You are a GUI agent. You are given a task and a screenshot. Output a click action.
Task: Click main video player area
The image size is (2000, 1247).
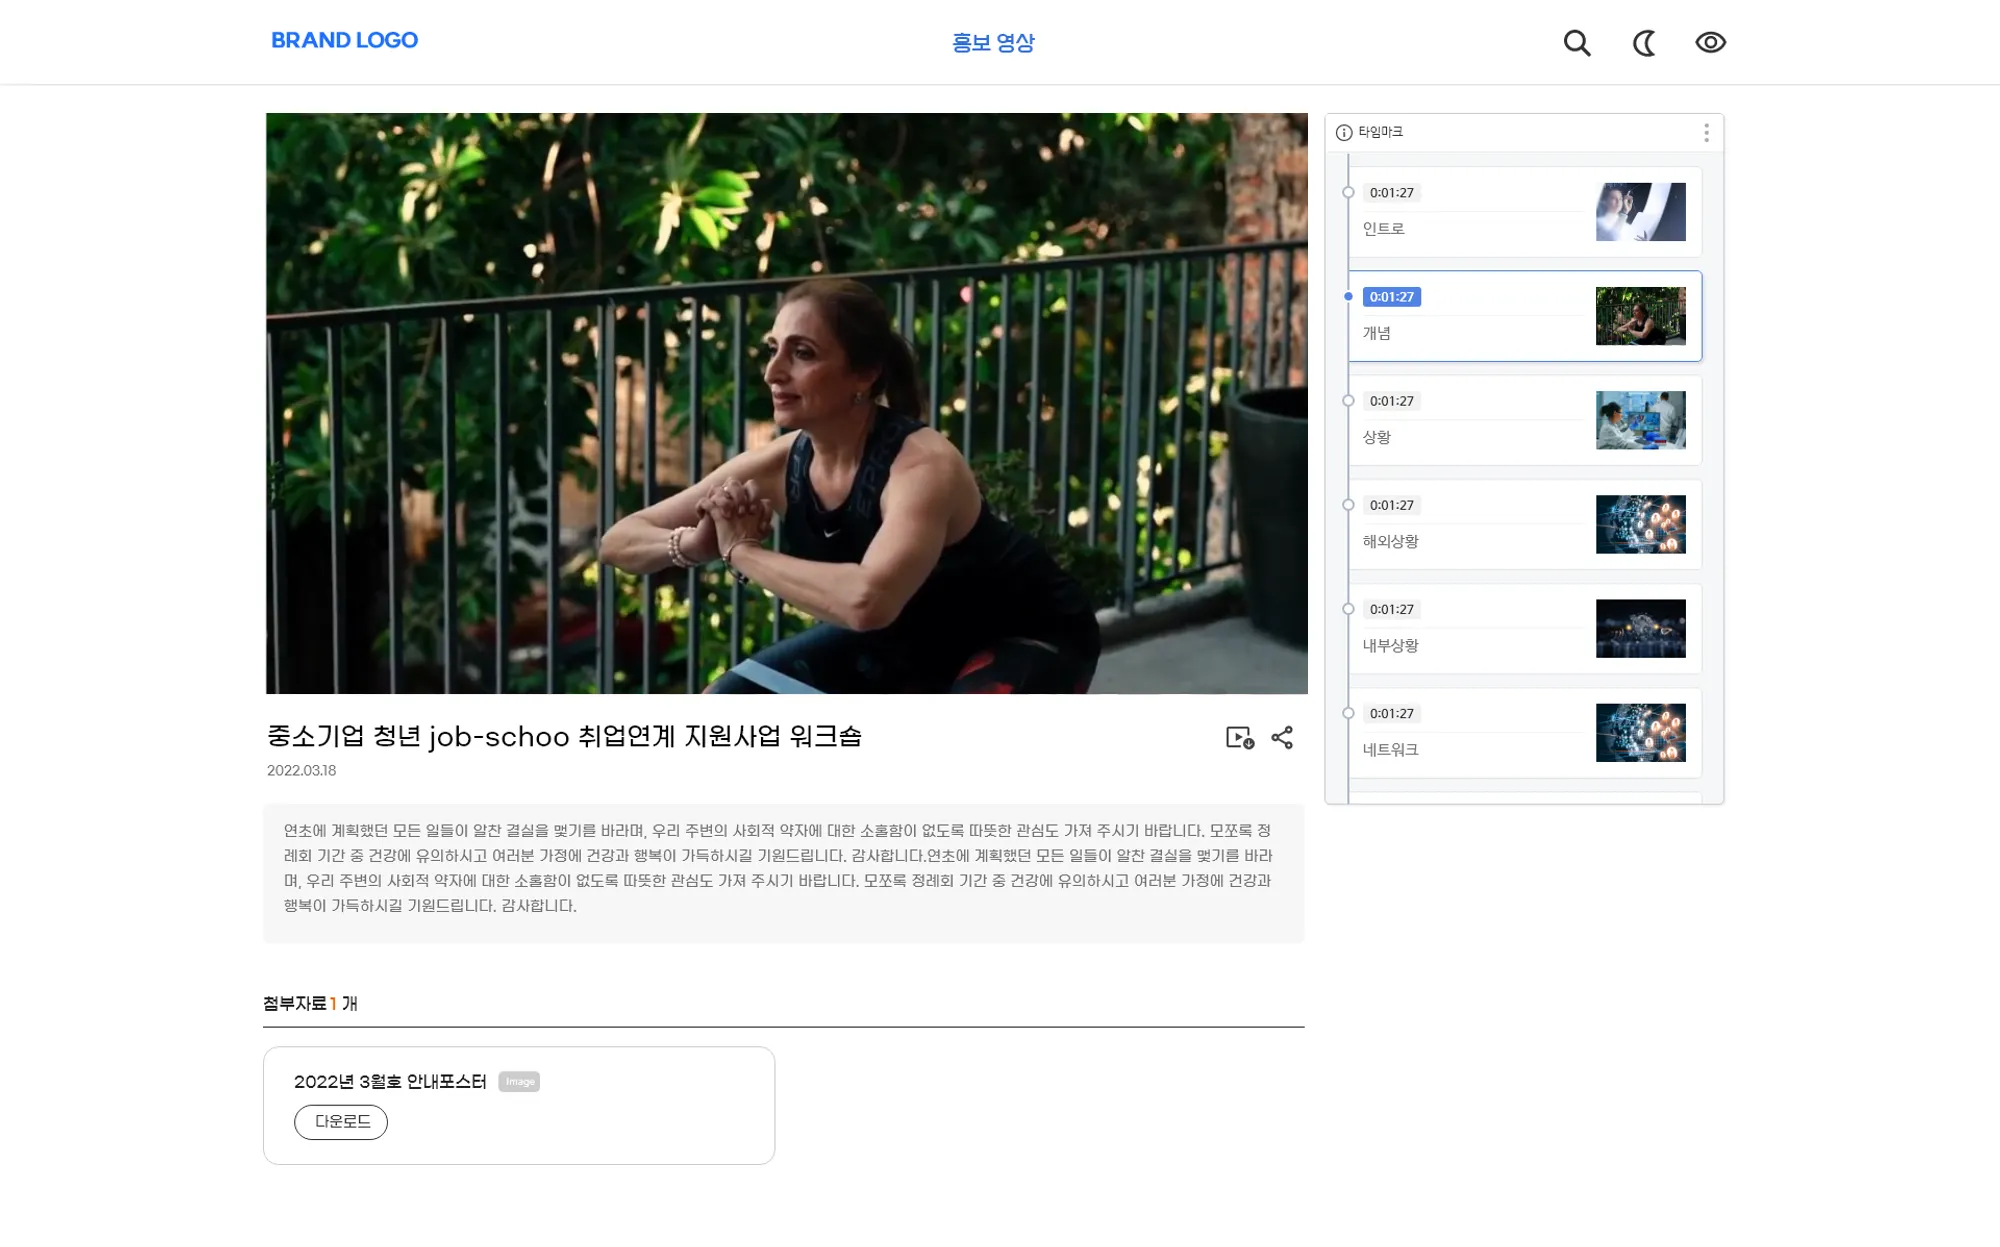(x=786, y=403)
